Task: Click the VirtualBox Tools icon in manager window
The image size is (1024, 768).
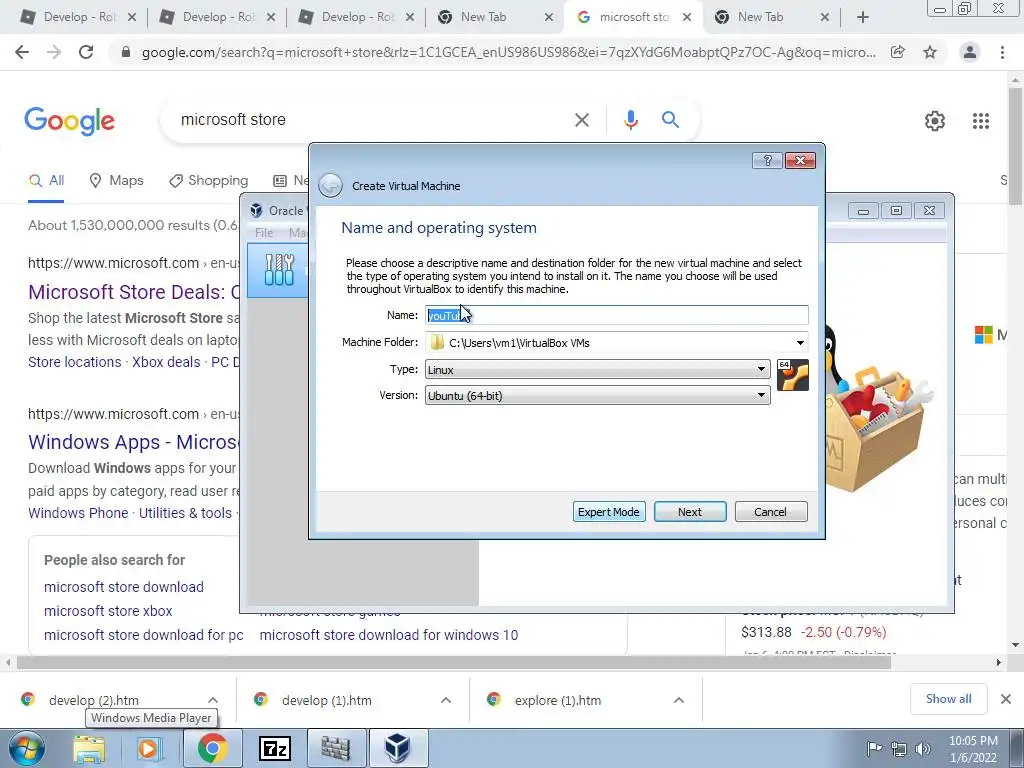Action: click(280, 270)
